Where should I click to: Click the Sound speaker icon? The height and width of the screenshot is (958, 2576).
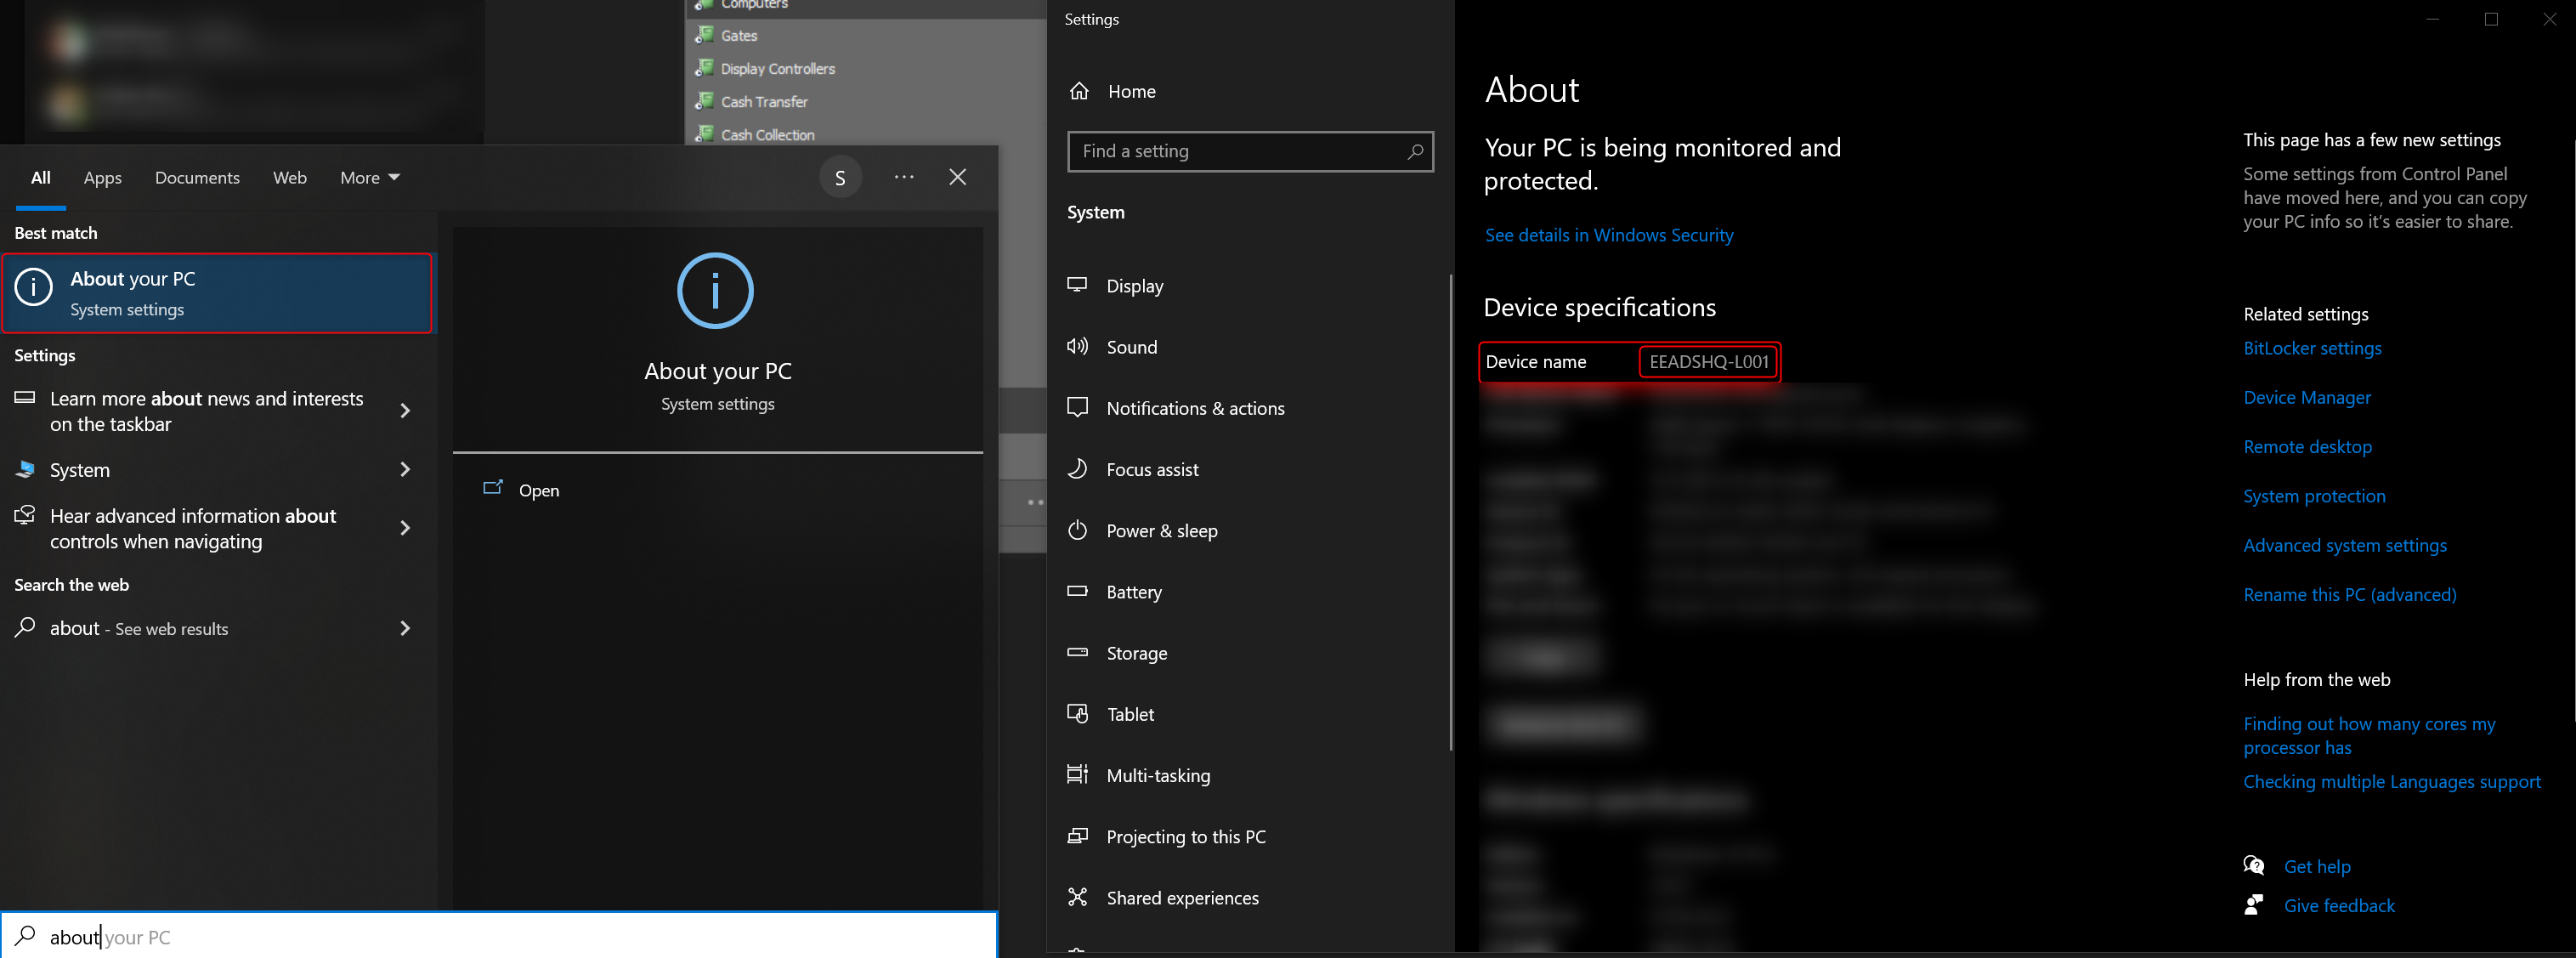point(1077,346)
